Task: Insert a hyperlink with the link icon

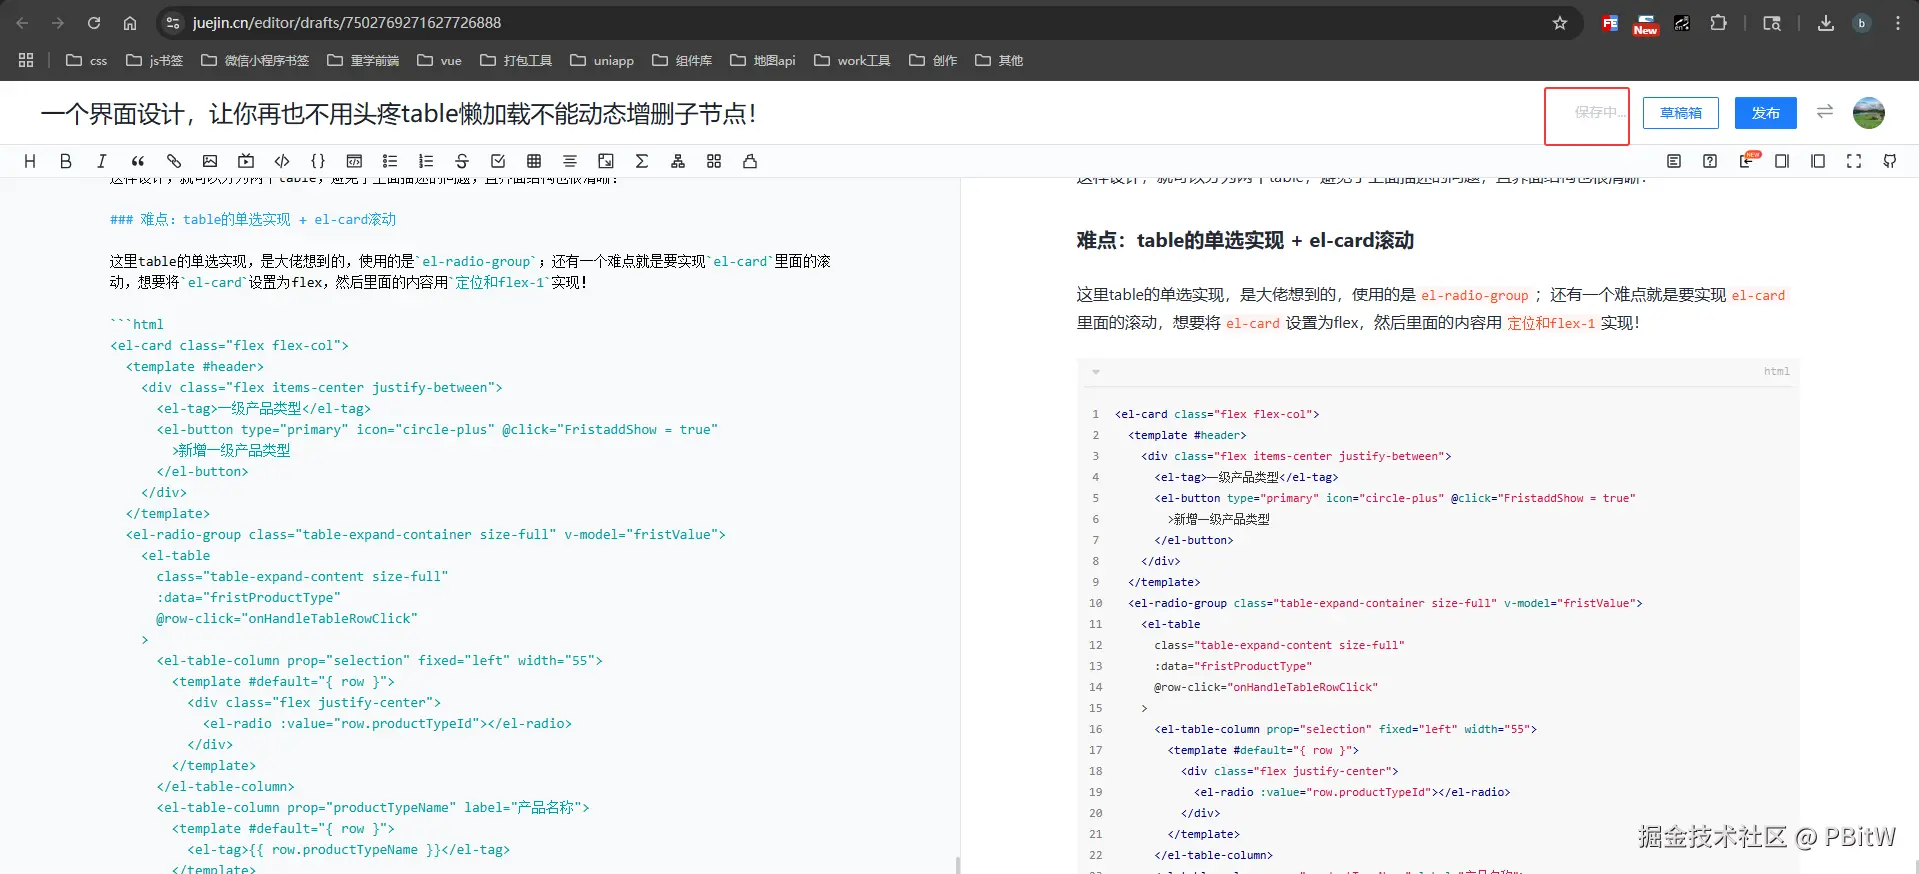Action: tap(174, 161)
